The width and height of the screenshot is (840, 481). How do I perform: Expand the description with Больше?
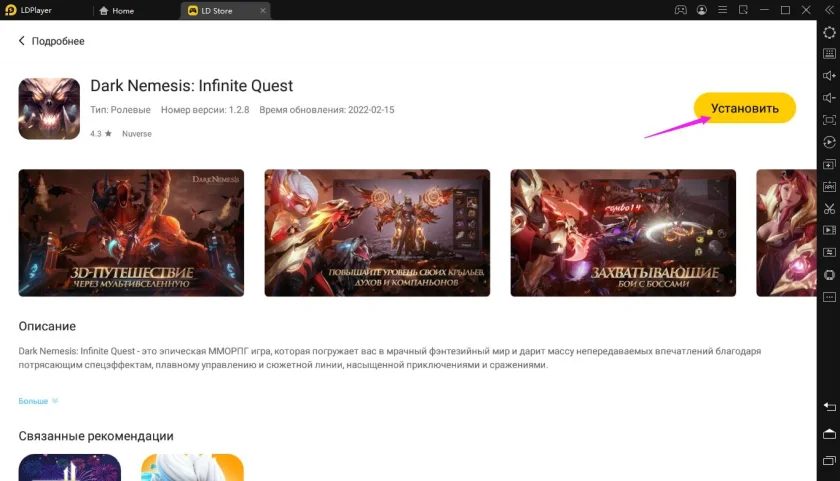38,401
